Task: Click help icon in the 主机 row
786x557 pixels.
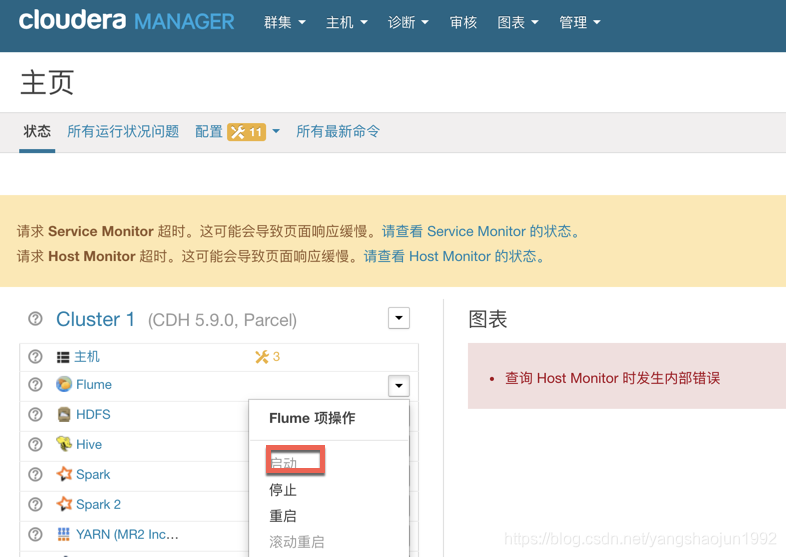Action: [x=35, y=356]
